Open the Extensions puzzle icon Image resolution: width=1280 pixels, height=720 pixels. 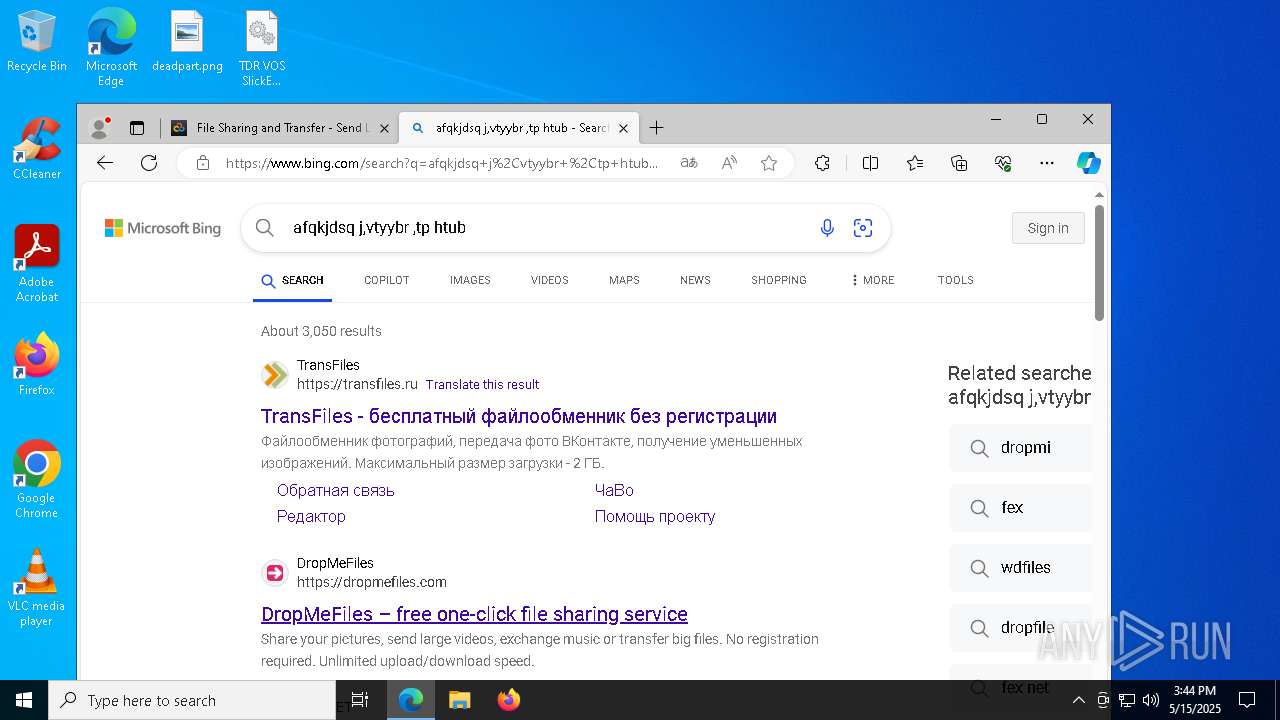tap(822, 163)
